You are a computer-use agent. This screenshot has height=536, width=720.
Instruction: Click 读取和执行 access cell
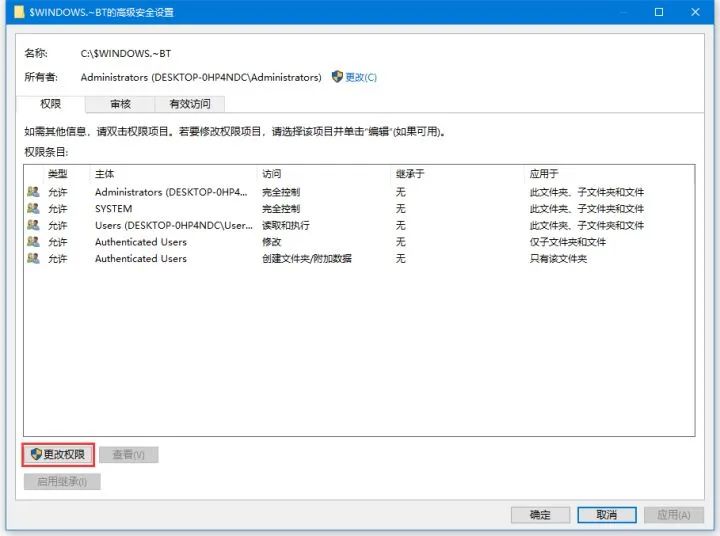(x=286, y=225)
